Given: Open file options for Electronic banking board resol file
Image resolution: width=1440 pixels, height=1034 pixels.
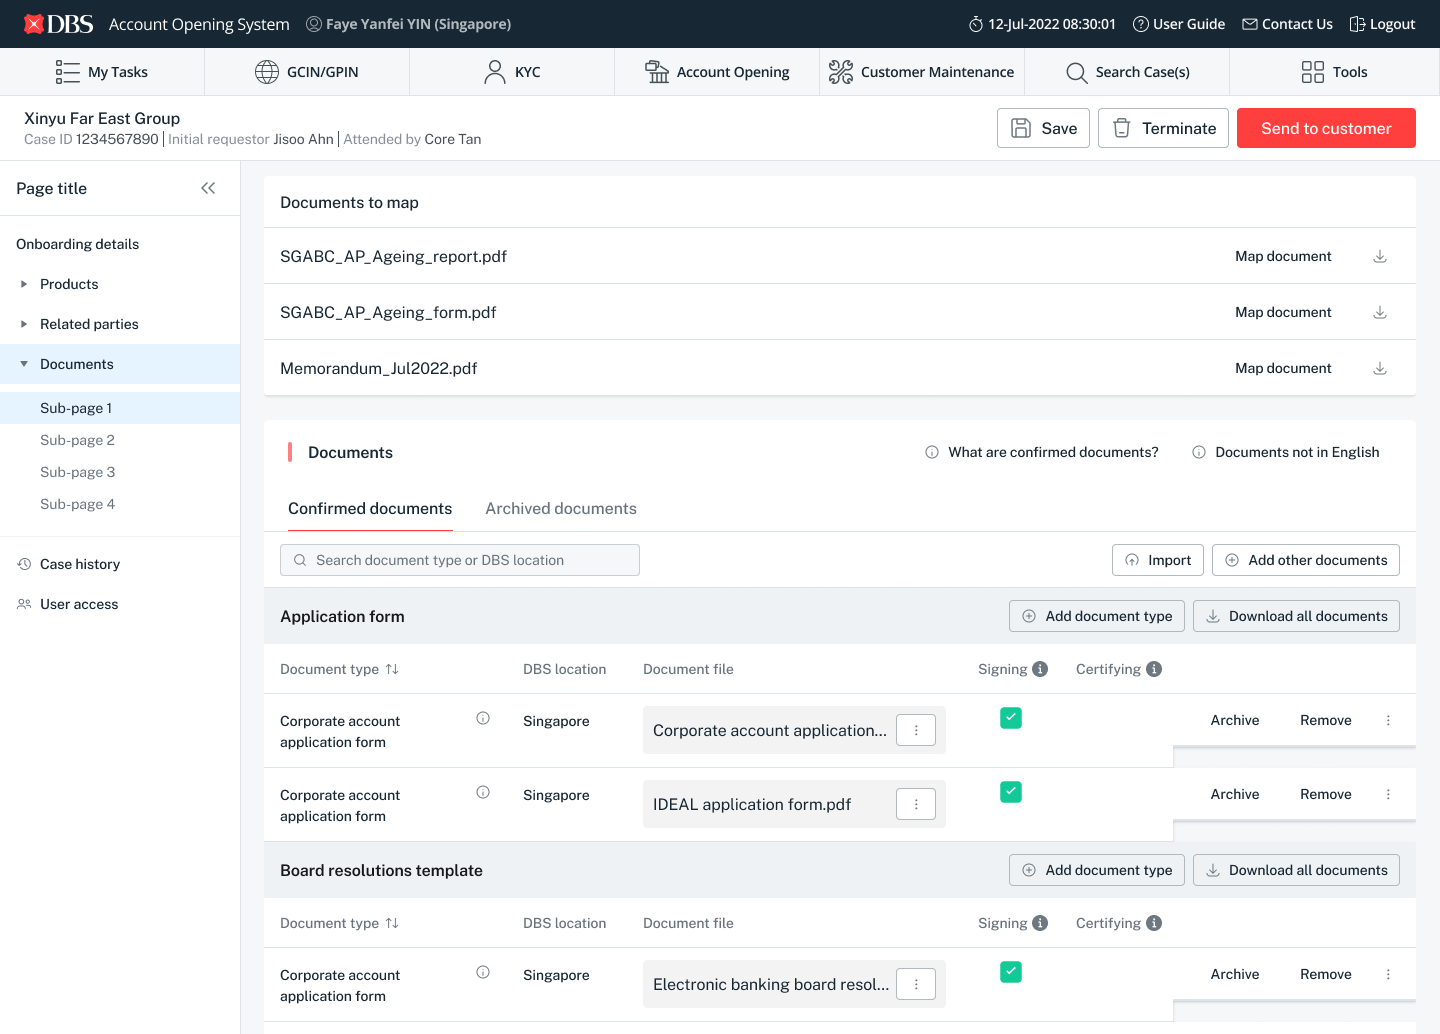Looking at the screenshot, I should tap(916, 984).
